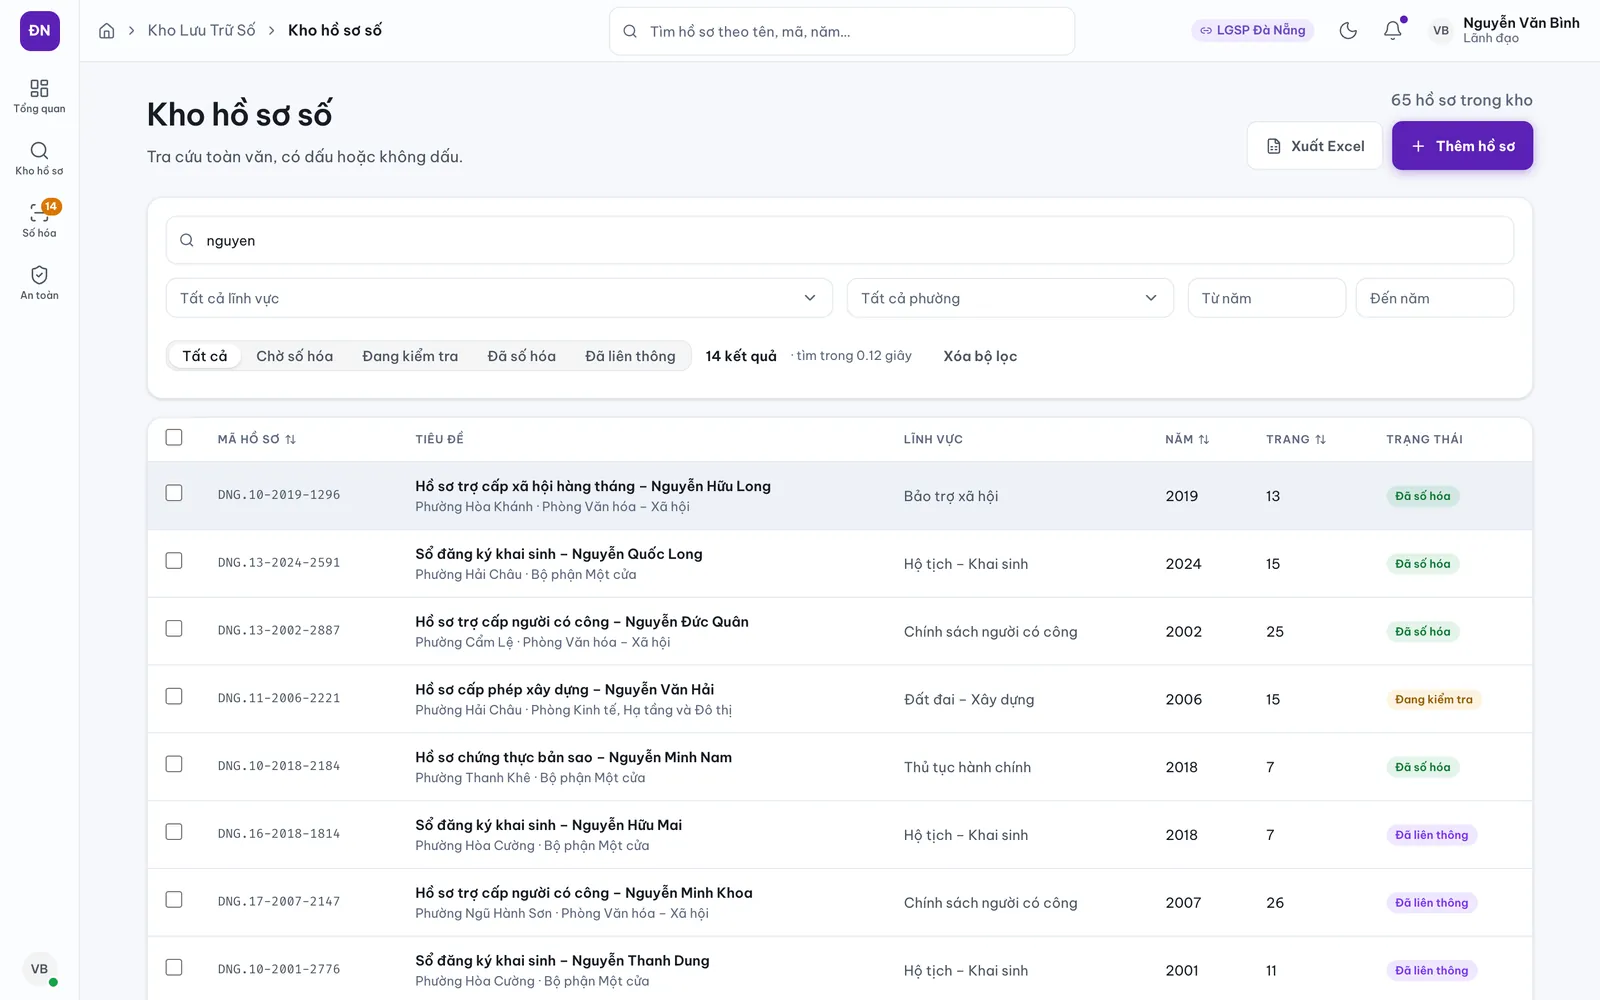Viewport: 1600px width, 1000px height.
Task: Select the Chờ số hóa tab
Action: [295, 356]
